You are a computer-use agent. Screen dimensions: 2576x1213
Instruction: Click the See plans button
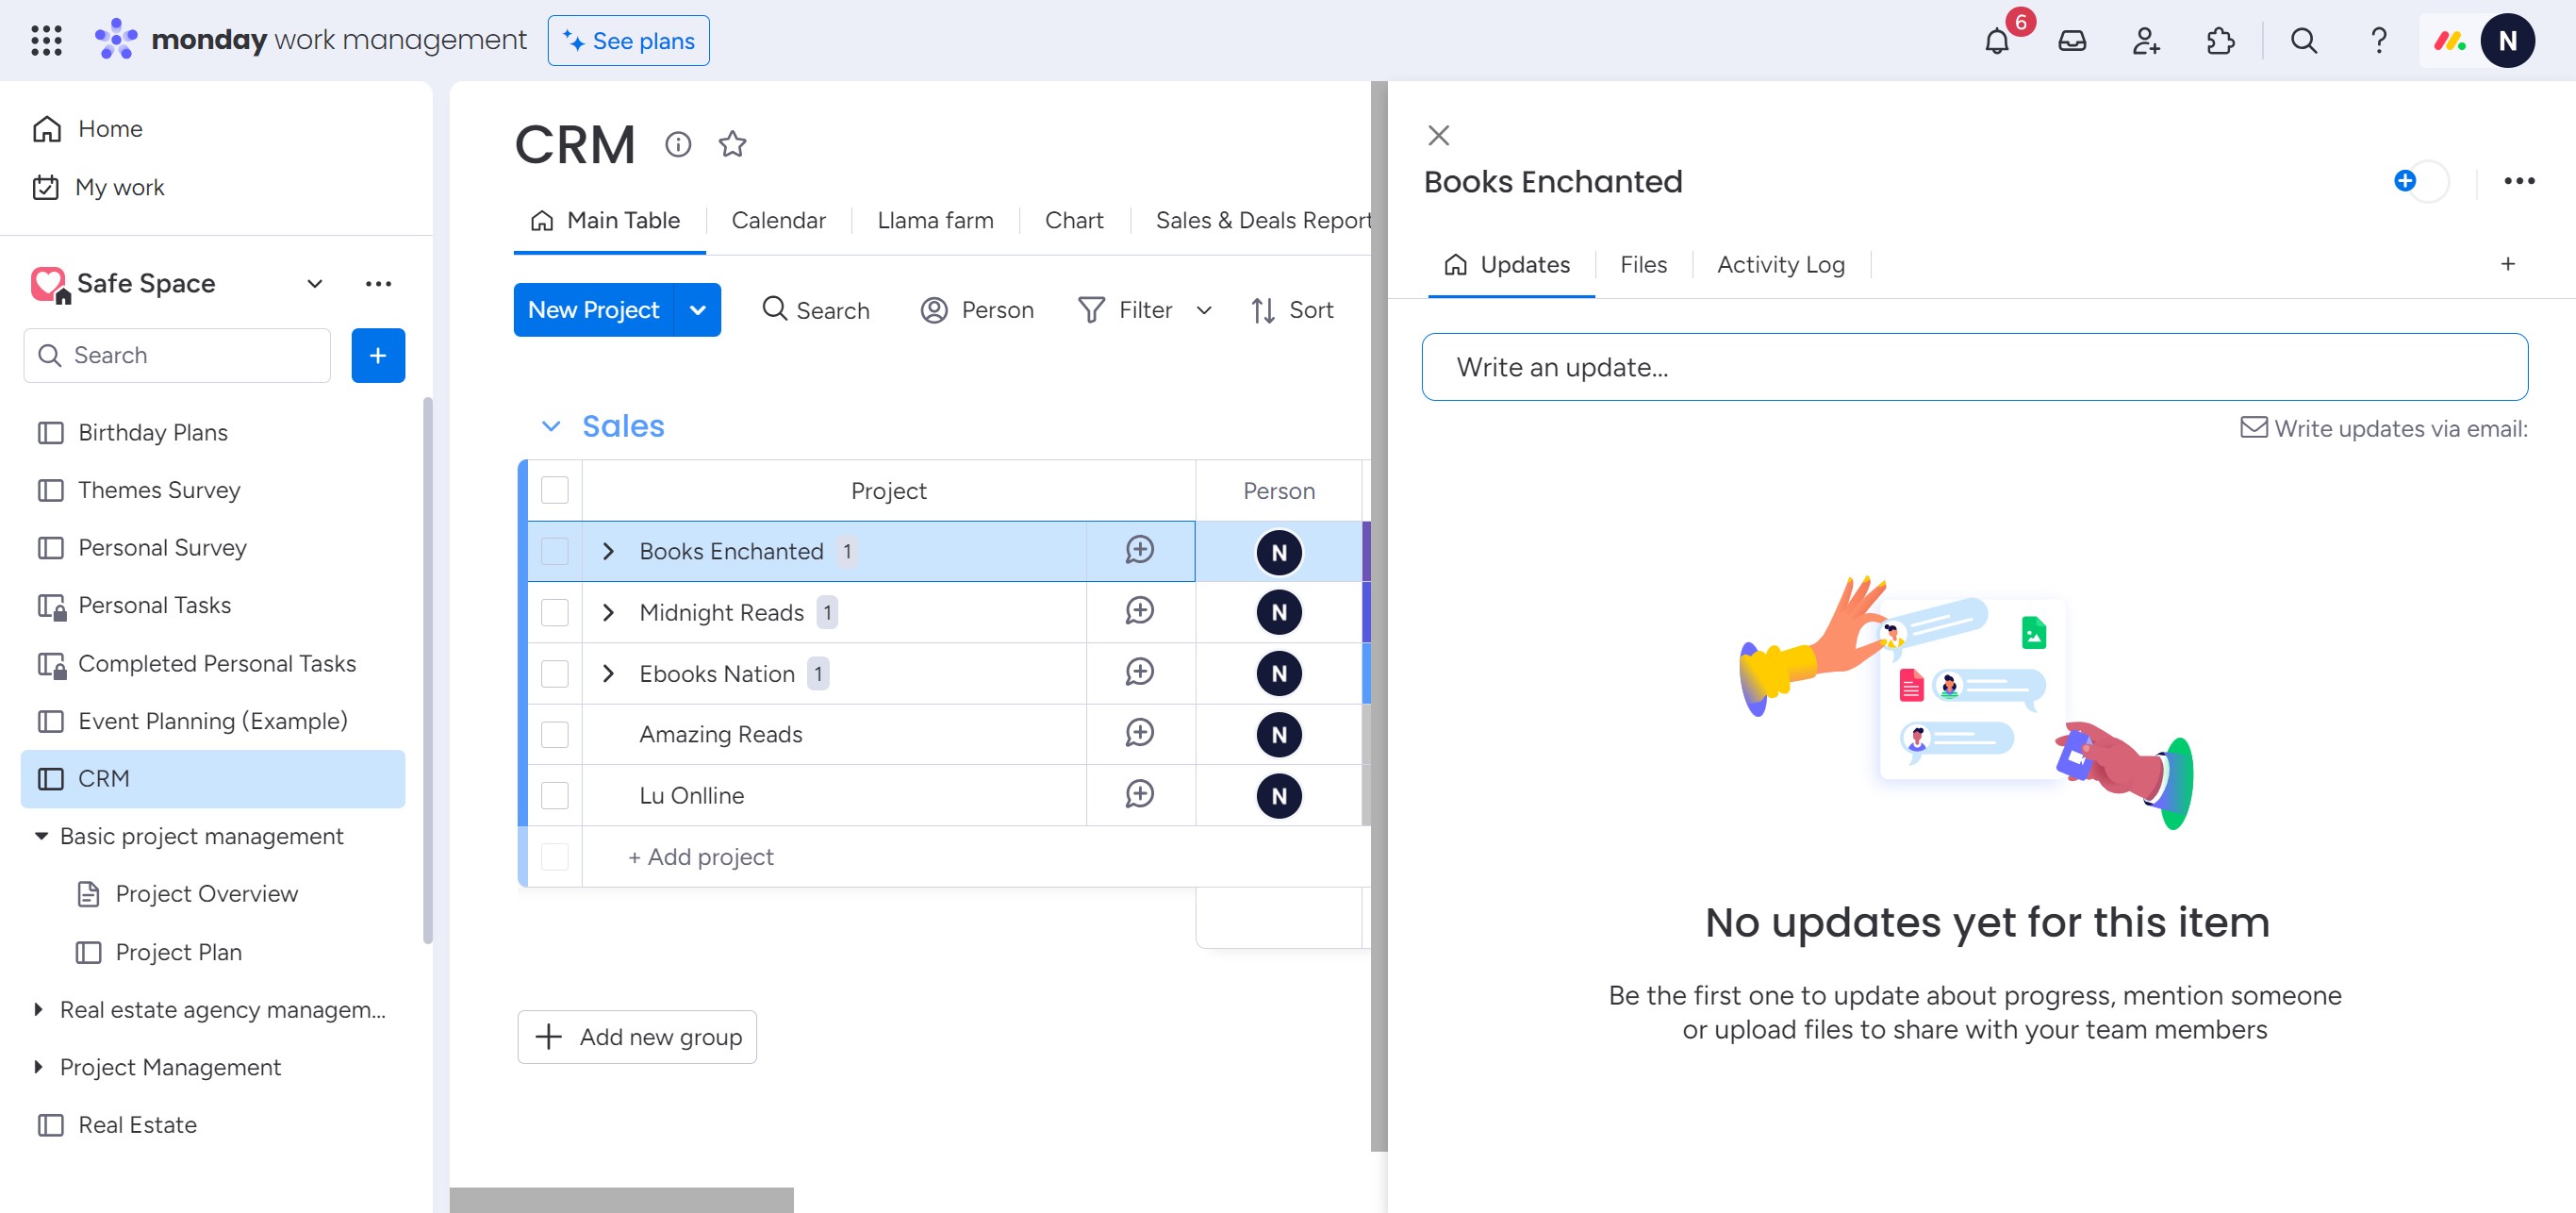(x=628, y=41)
